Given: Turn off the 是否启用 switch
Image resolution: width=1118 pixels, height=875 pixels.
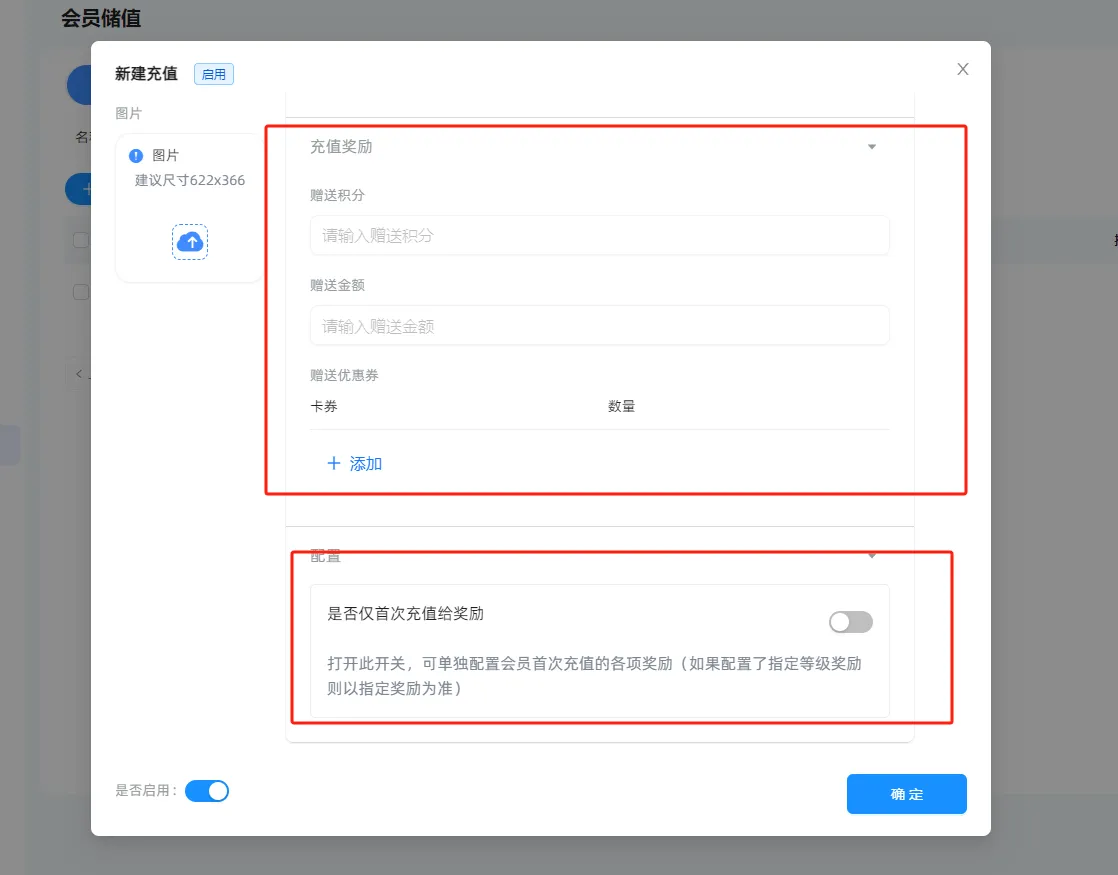Looking at the screenshot, I should [207, 791].
